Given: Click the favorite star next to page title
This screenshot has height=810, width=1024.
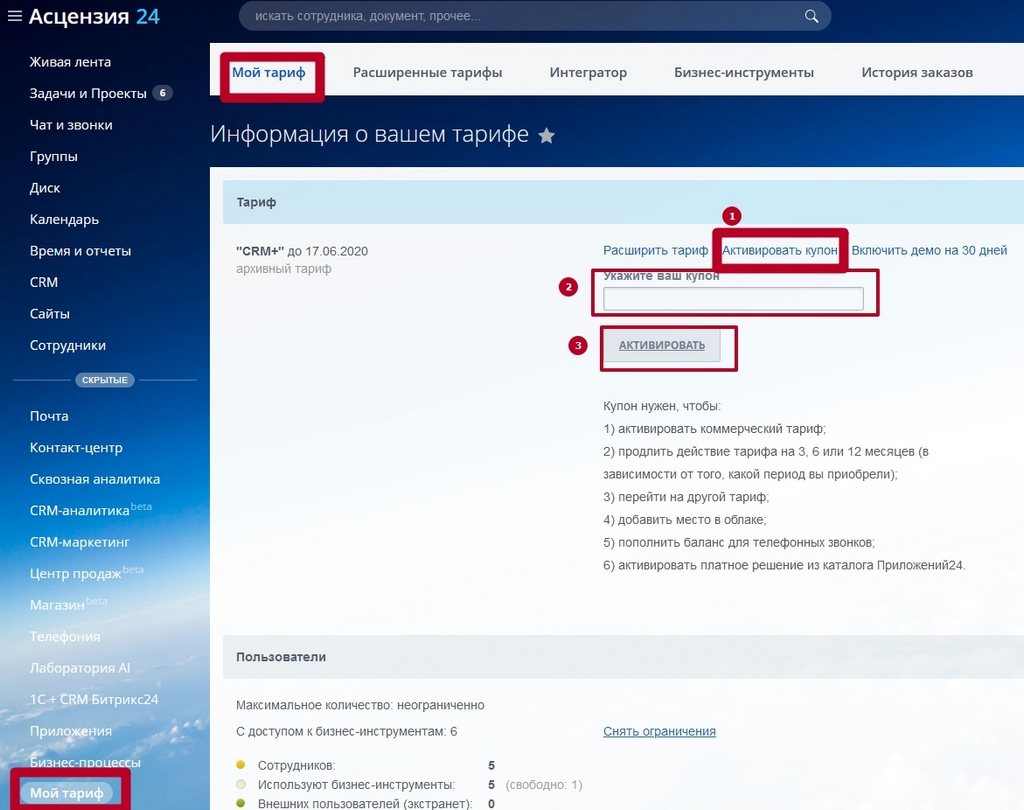Looking at the screenshot, I should (x=547, y=135).
